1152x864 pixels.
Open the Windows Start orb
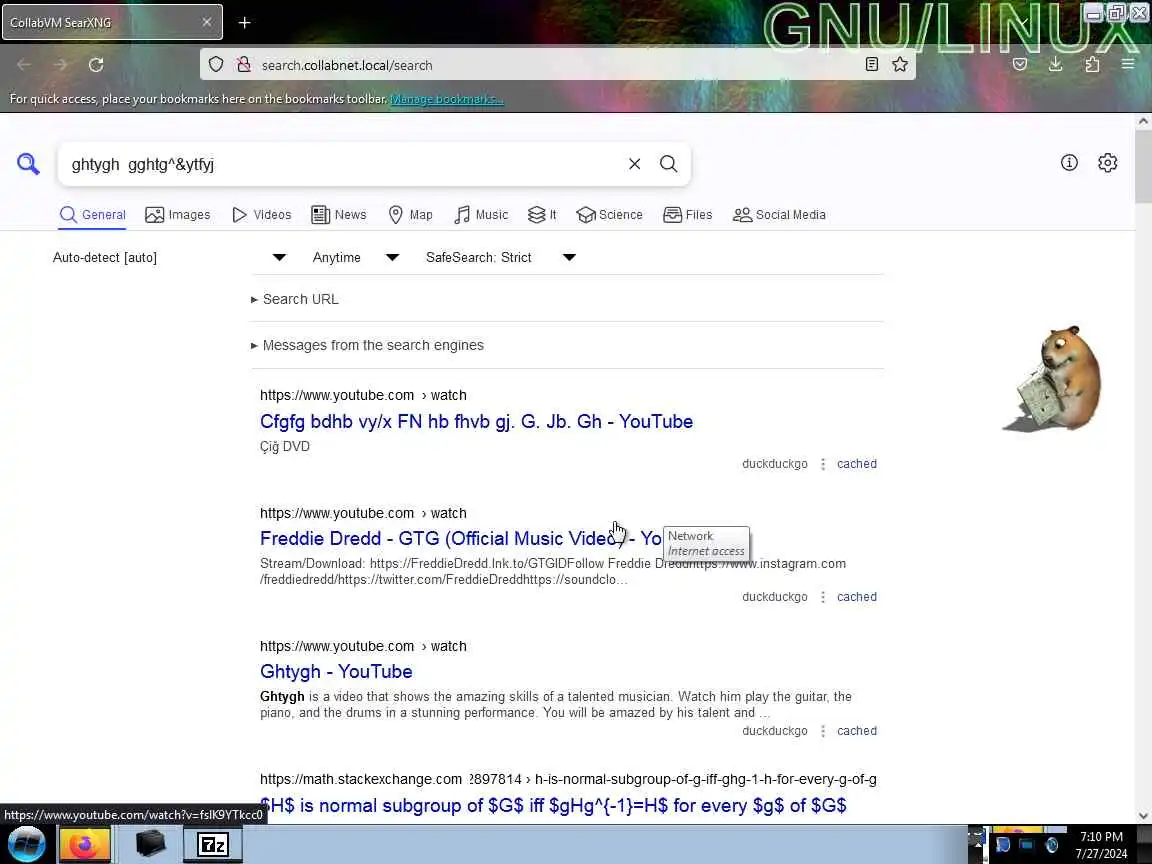26,844
